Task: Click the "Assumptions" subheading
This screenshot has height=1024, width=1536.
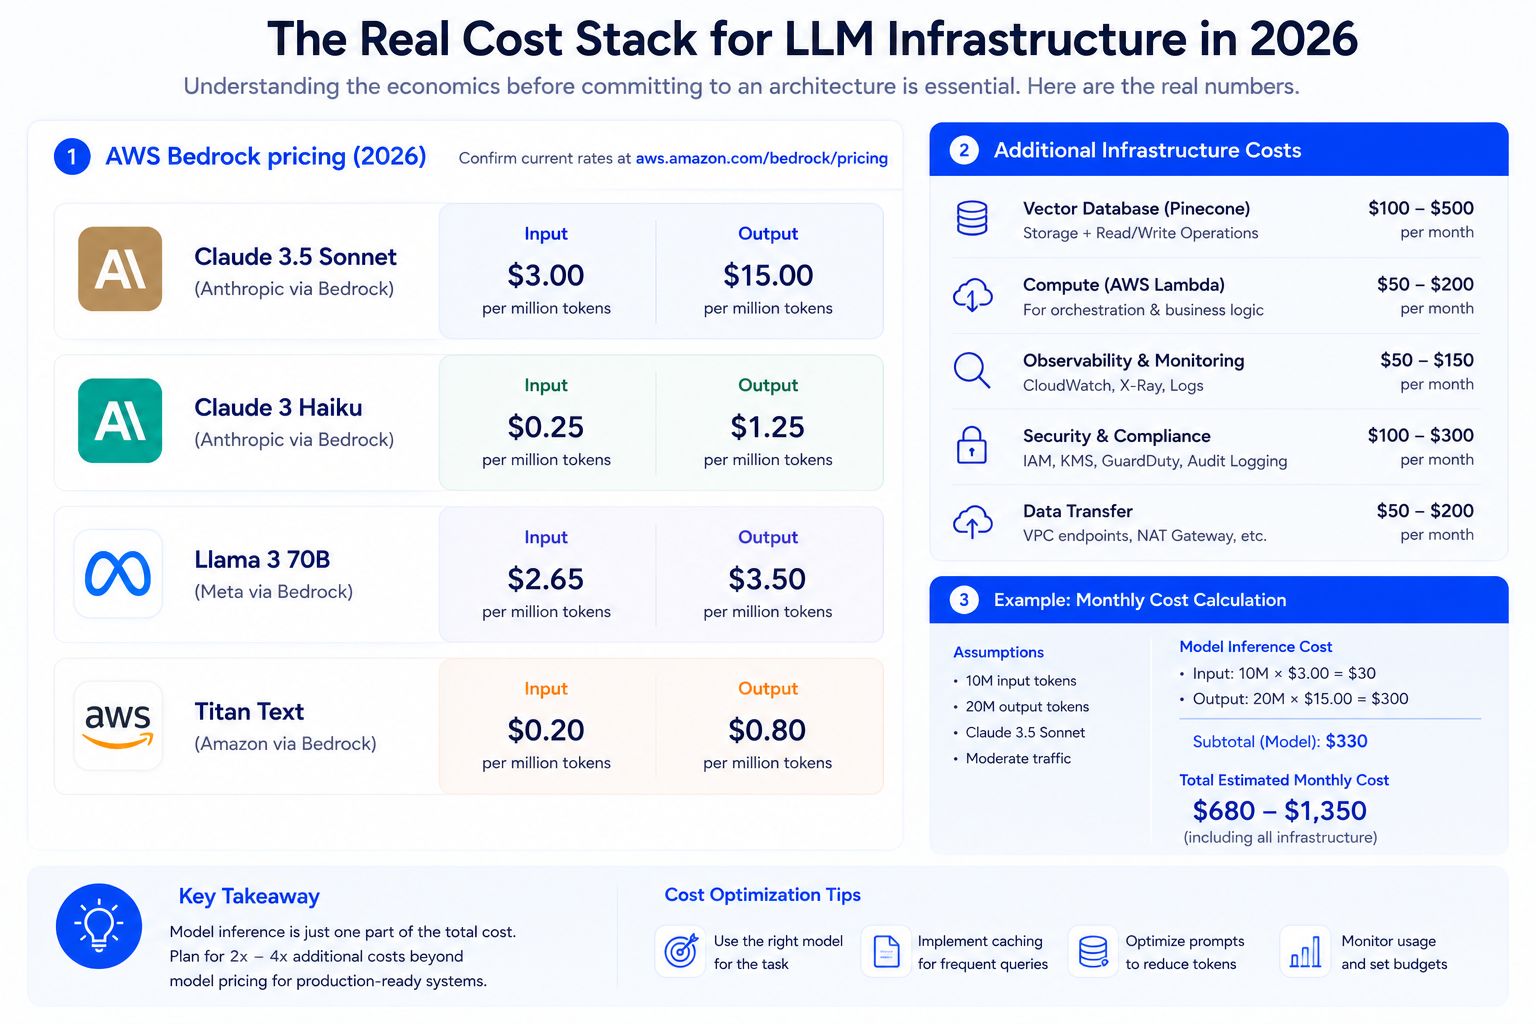Action: click(998, 652)
